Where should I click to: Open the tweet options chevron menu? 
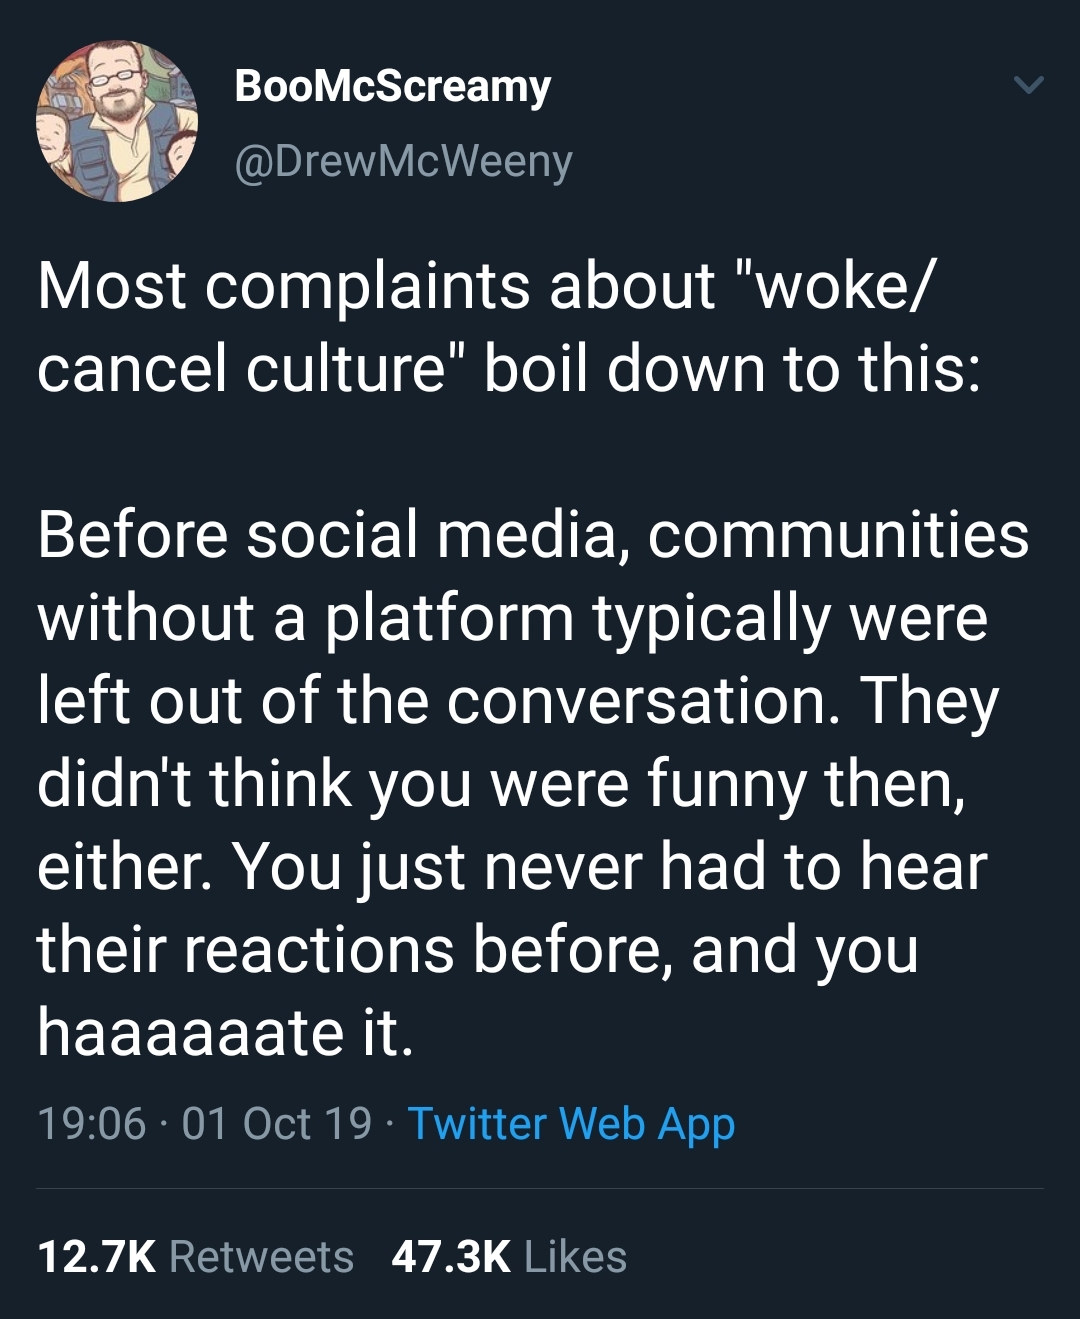pos(1028,86)
